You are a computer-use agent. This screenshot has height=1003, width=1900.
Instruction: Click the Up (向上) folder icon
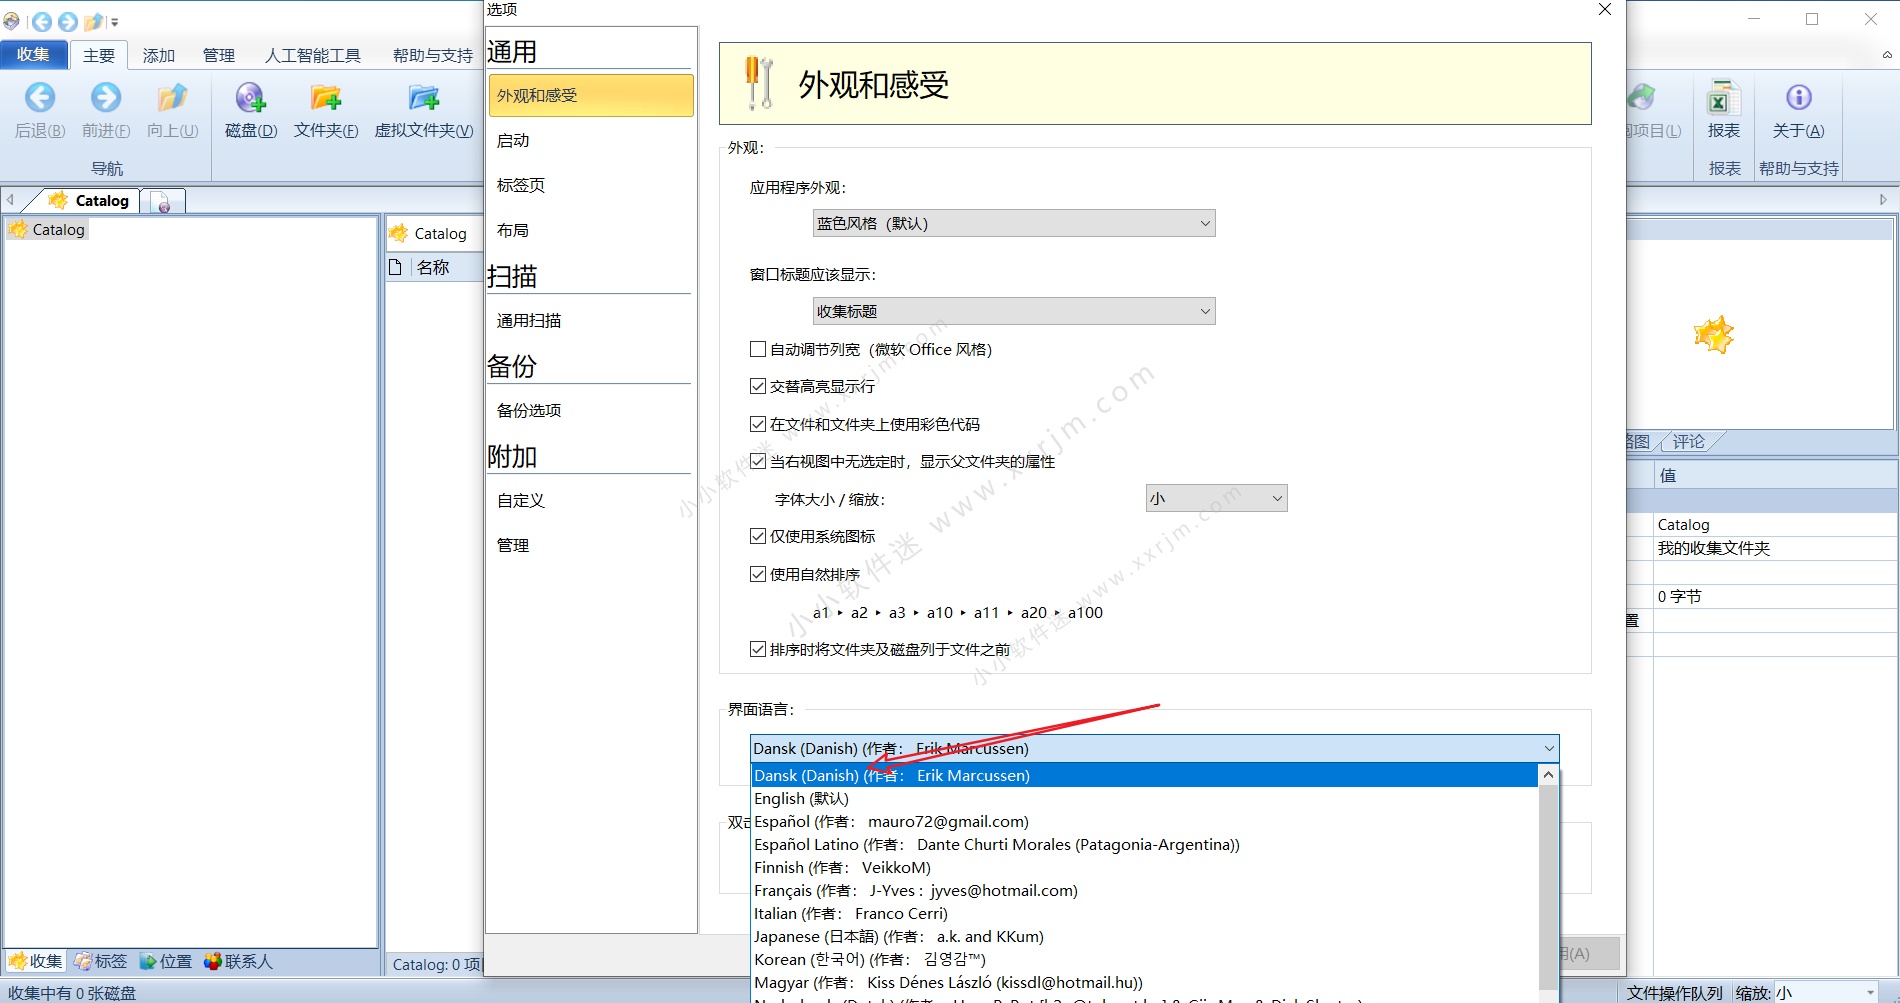point(172,98)
